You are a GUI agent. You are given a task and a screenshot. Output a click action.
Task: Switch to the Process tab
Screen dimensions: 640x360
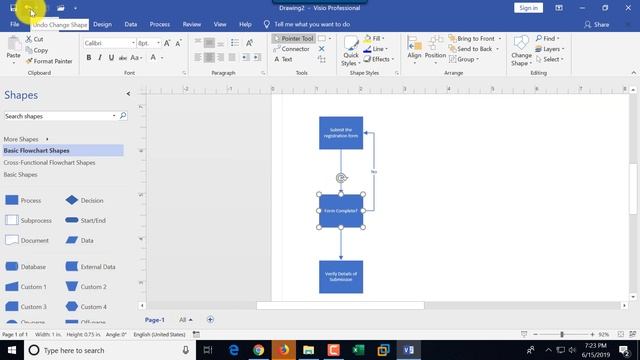(160, 24)
